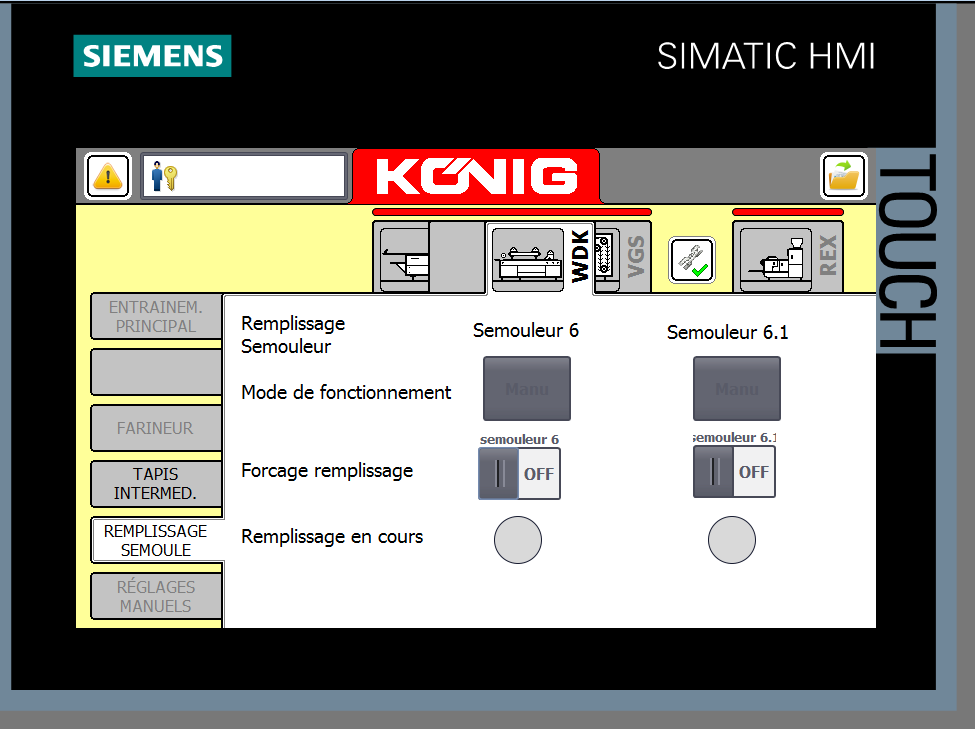Click the 'Semouleur 6' column heading
This screenshot has width=975, height=729.
pyautogui.click(x=526, y=330)
